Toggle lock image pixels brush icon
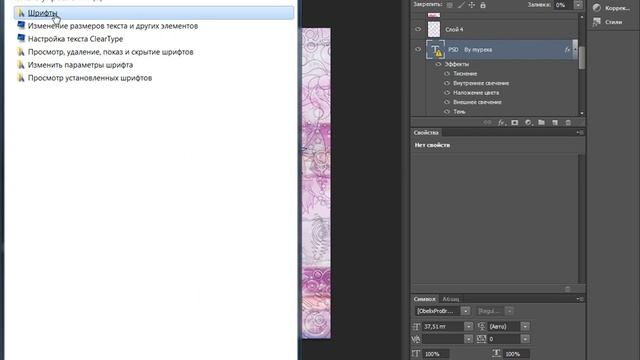The image size is (640, 360). click(461, 5)
